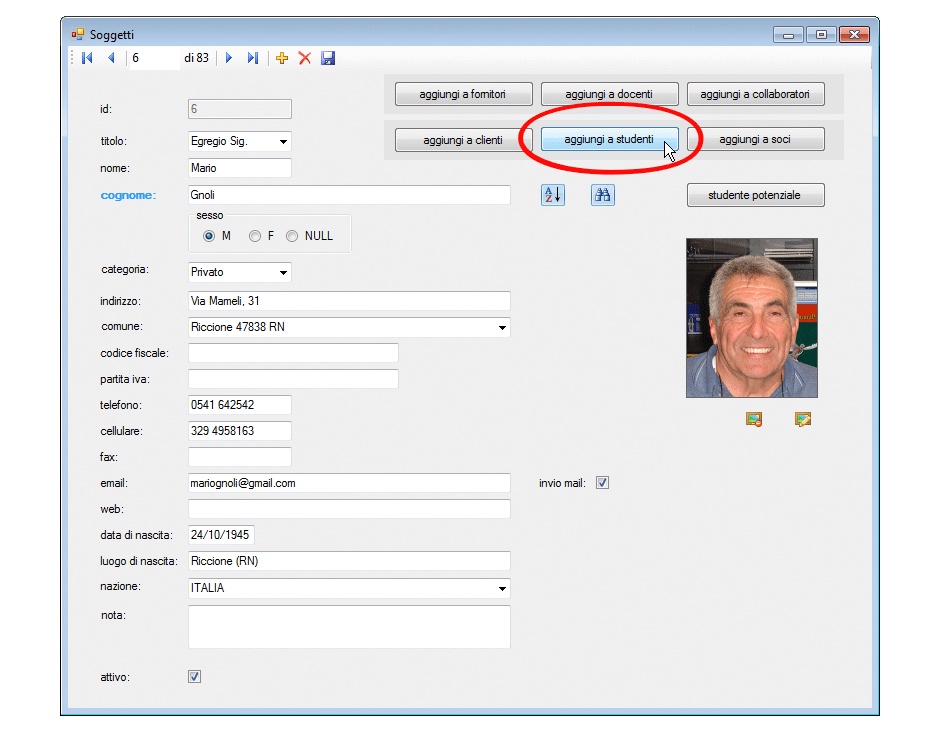Click cognome field containing Gnoli

coord(349,195)
